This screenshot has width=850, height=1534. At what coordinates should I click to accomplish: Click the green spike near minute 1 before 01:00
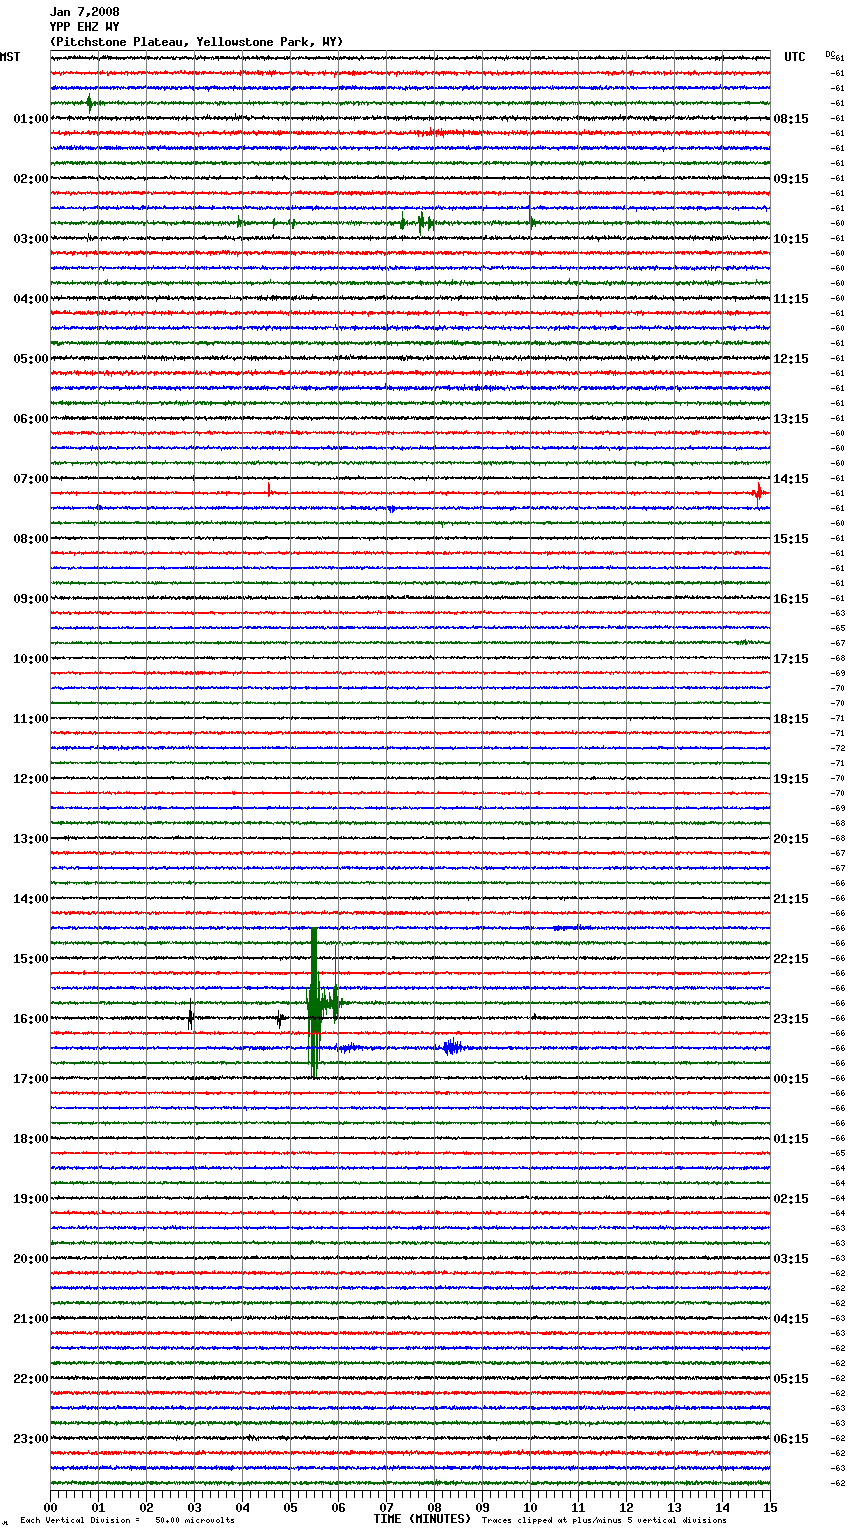(x=89, y=103)
